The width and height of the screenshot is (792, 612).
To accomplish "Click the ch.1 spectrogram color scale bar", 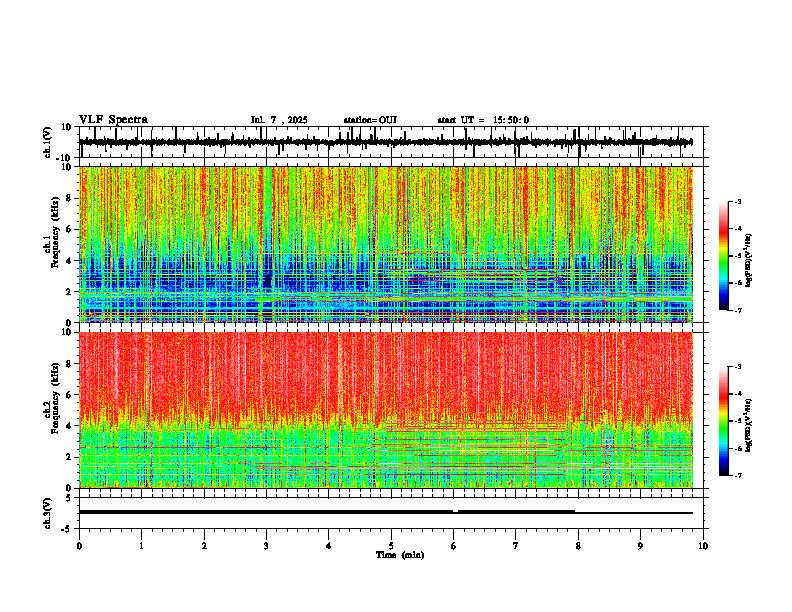I will 724,255.
